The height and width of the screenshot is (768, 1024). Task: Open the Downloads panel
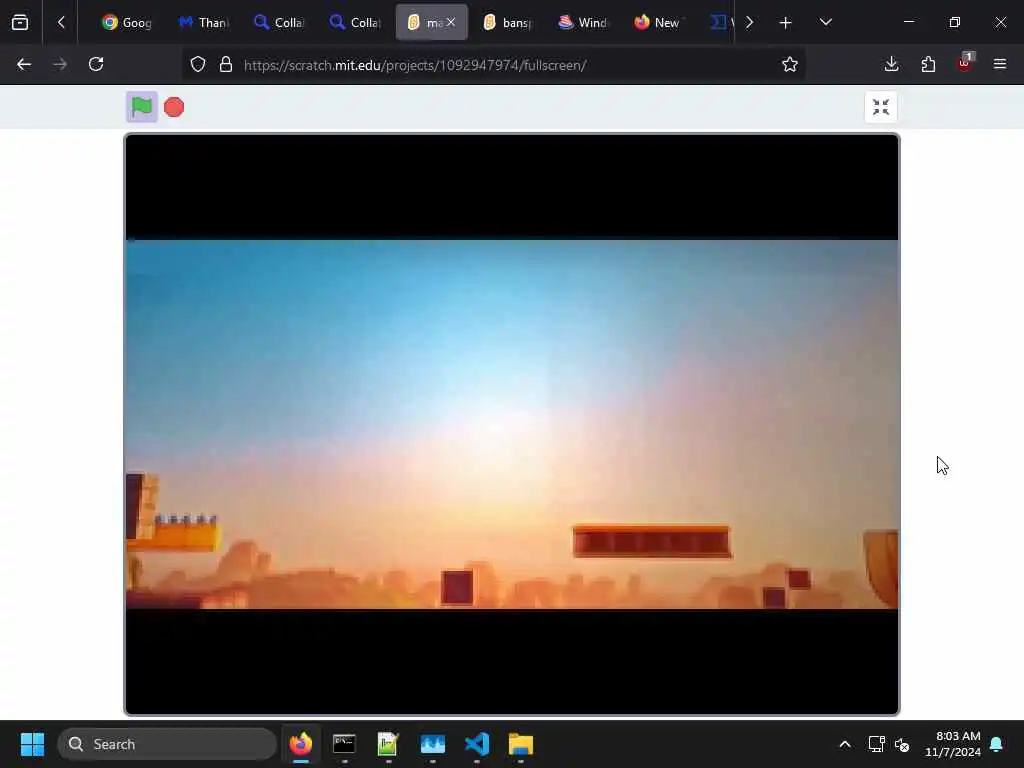(891, 64)
